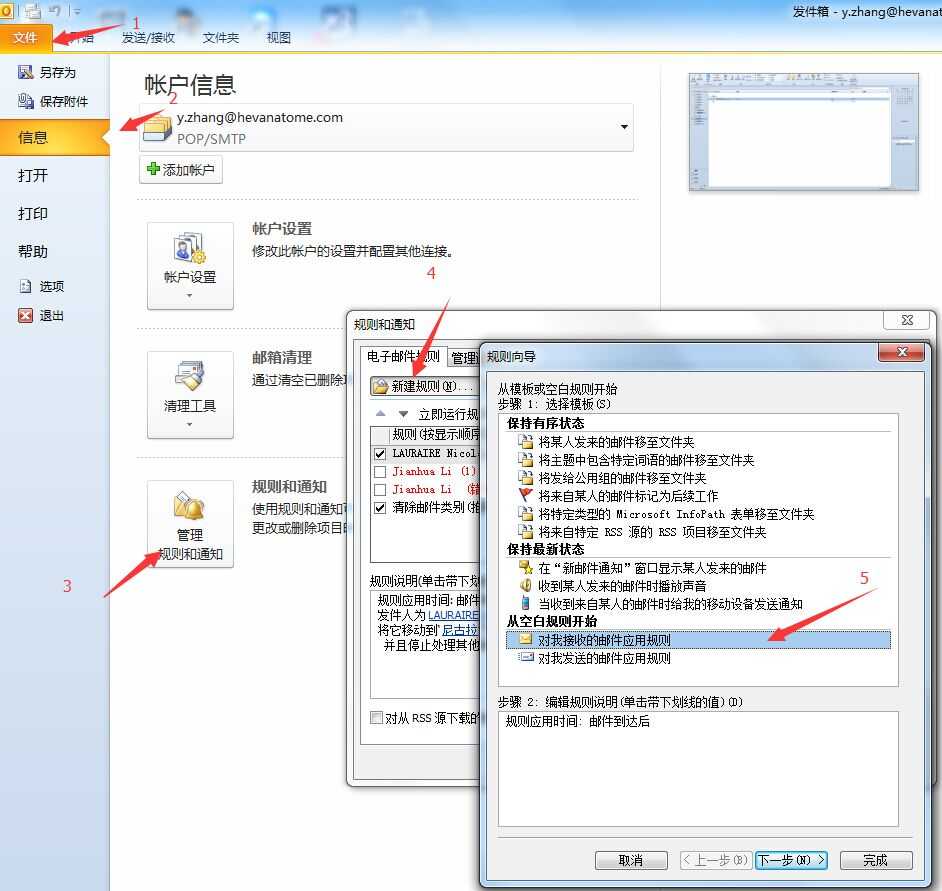This screenshot has width=942, height=891.
Task: Switch to the 电子邮件规则 tab
Action: [x=404, y=356]
